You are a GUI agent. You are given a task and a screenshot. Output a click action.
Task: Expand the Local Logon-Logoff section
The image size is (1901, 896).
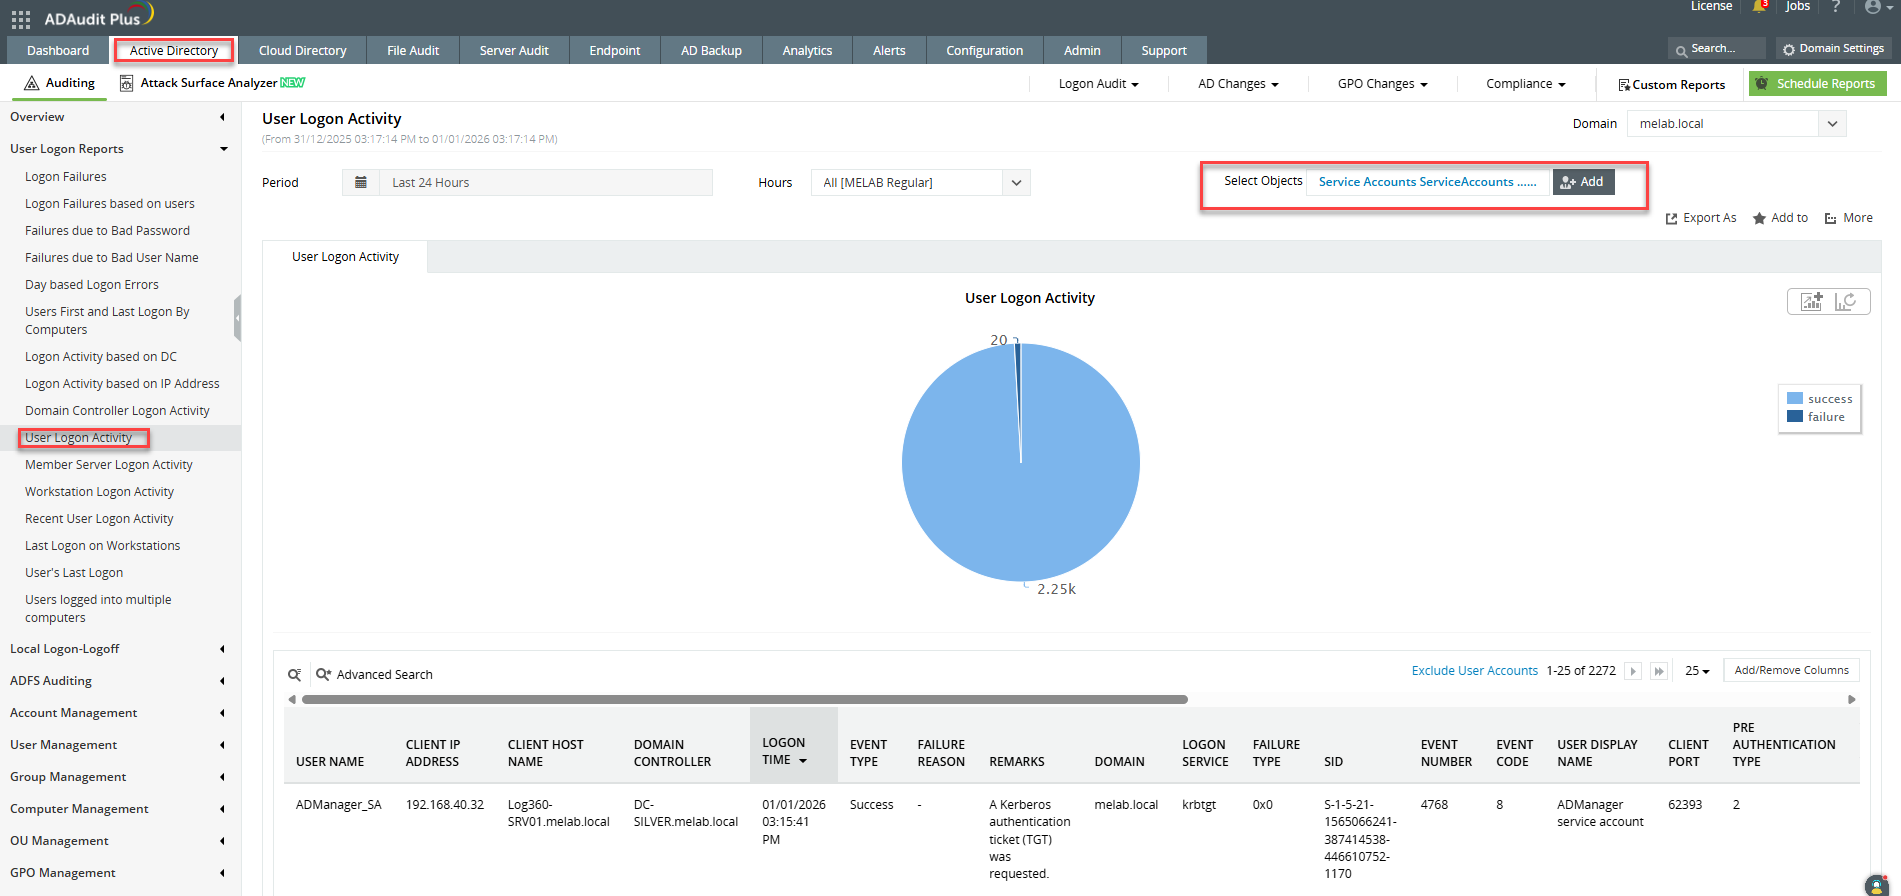pos(65,649)
